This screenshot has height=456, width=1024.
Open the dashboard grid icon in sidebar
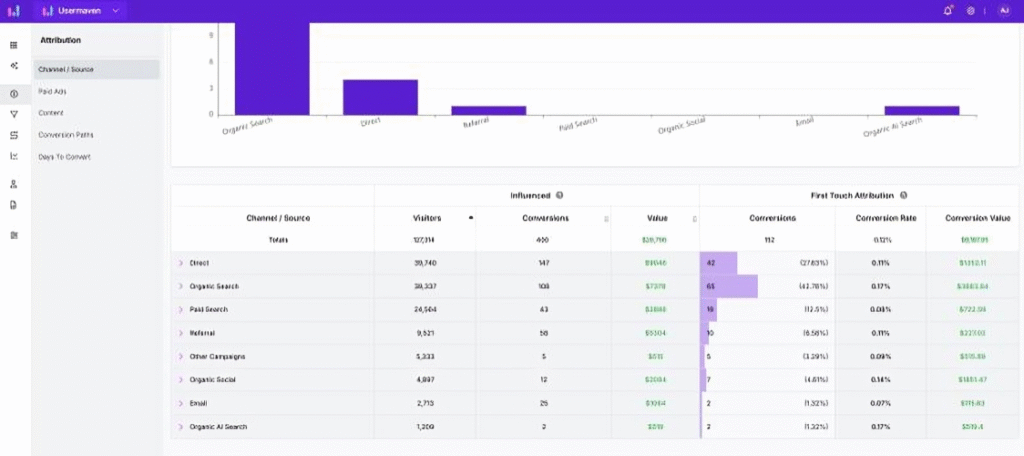(14, 45)
